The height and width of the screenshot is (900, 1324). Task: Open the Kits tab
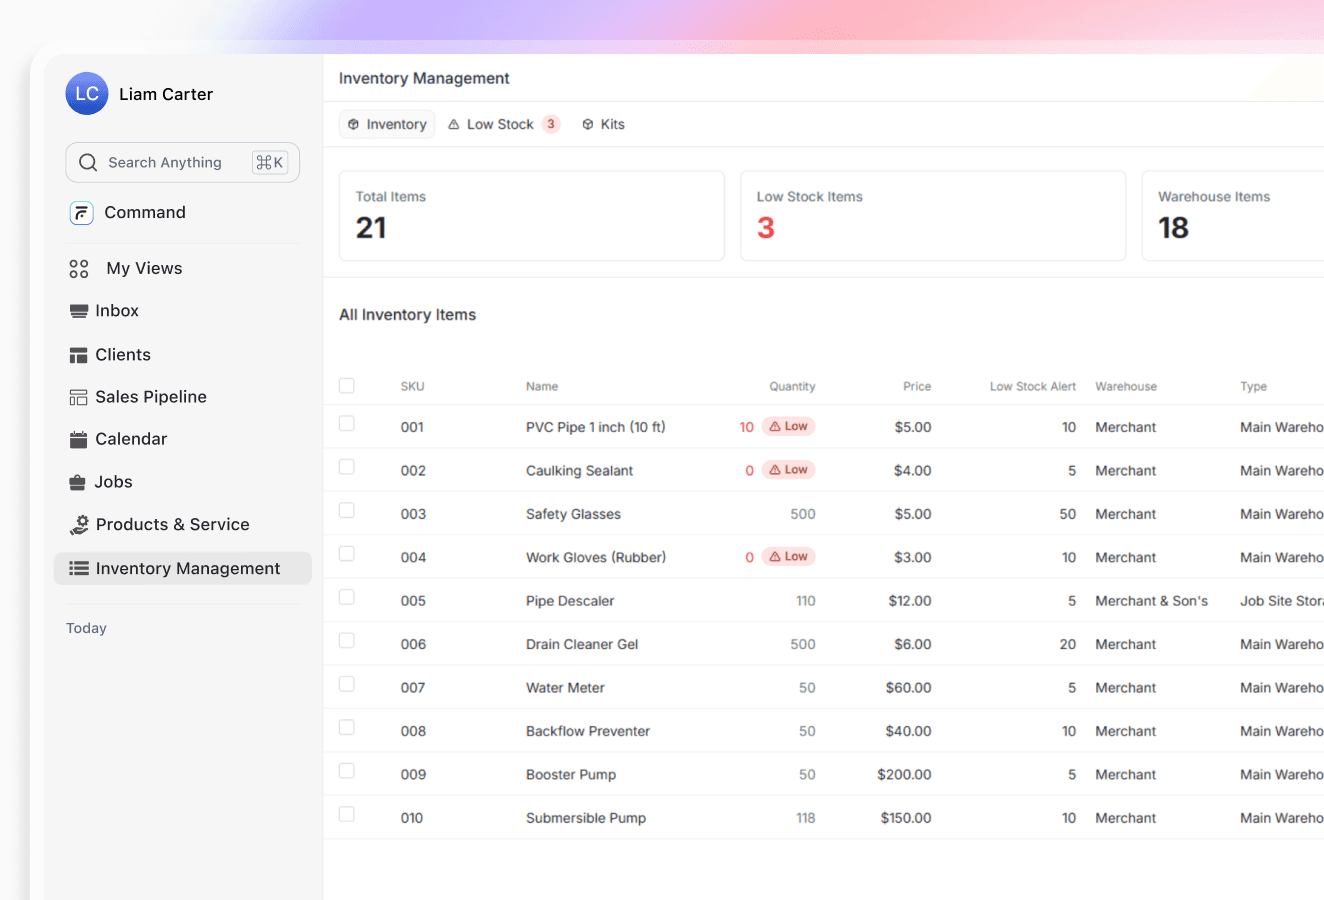(x=603, y=125)
